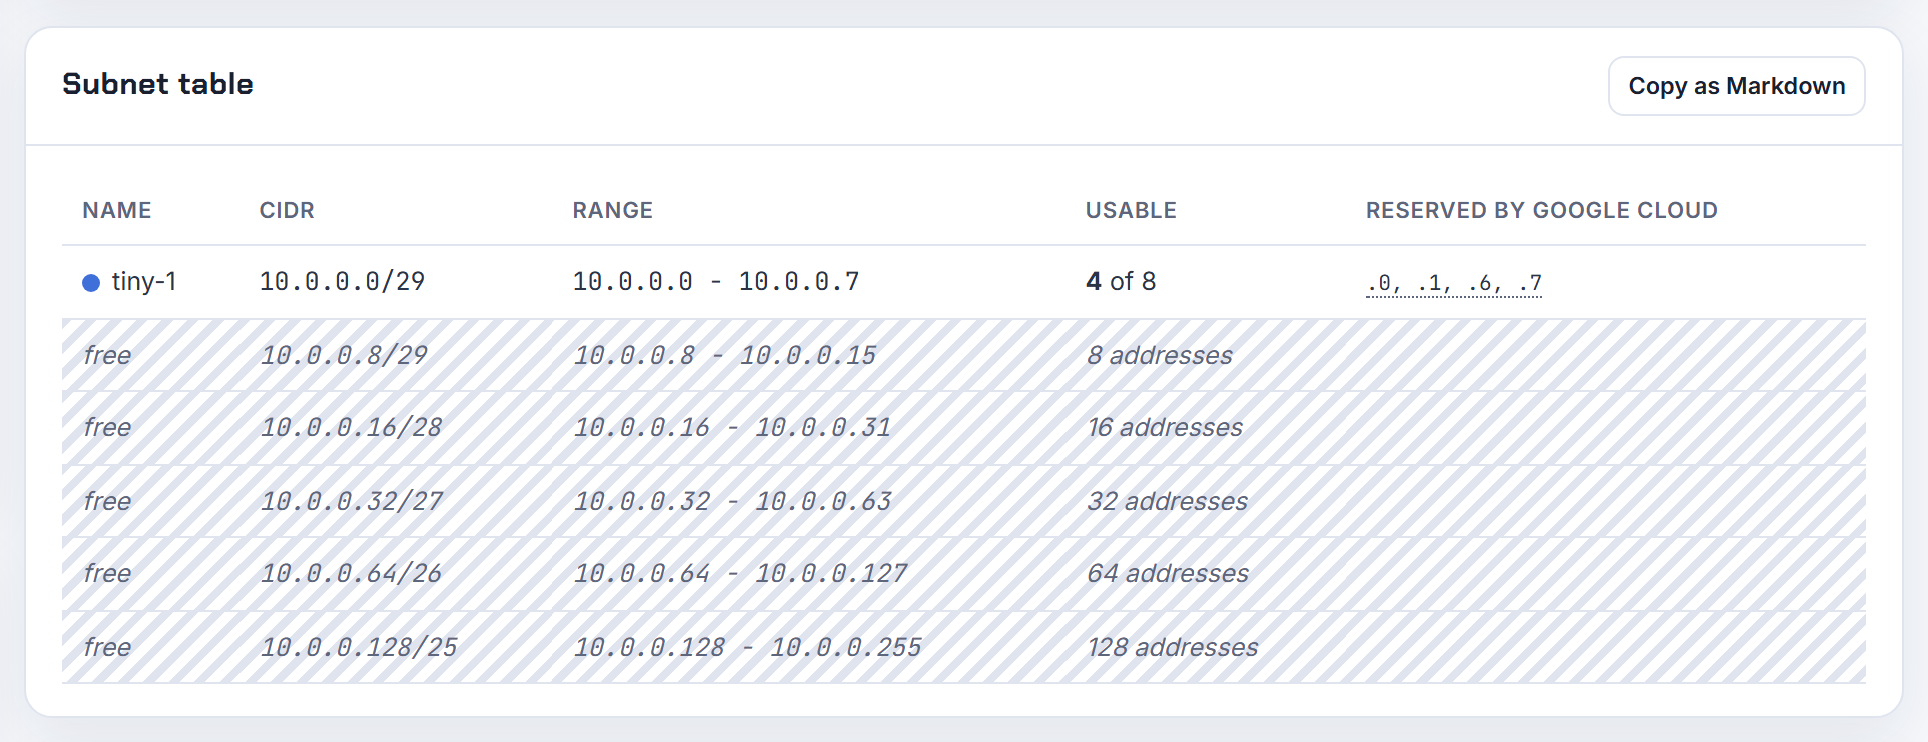This screenshot has height=742, width=1928.
Task: Click range 10.0.0.16 - 10.0.0.31
Action: click(x=733, y=427)
